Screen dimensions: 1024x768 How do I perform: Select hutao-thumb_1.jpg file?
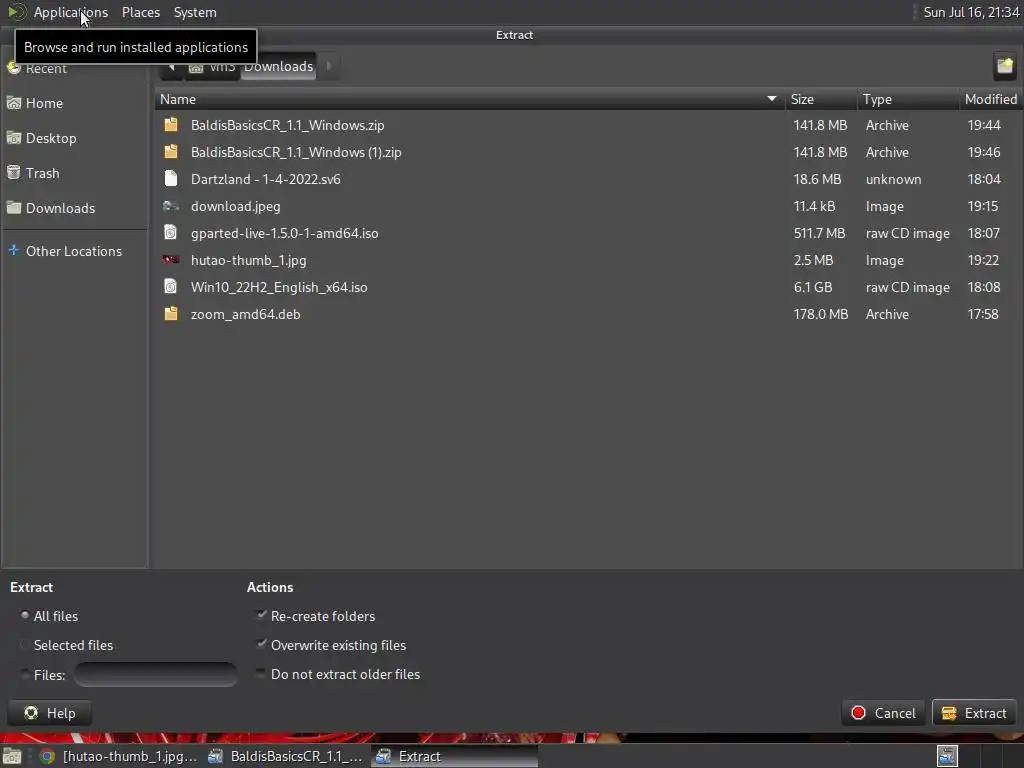(x=248, y=260)
